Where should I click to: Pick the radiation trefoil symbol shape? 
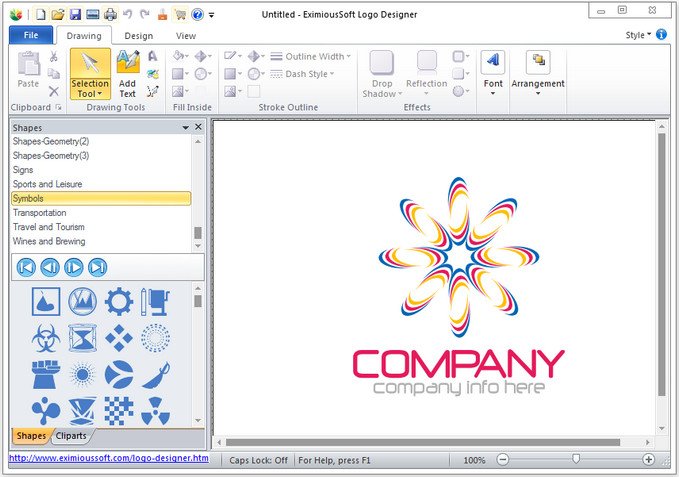point(155,410)
